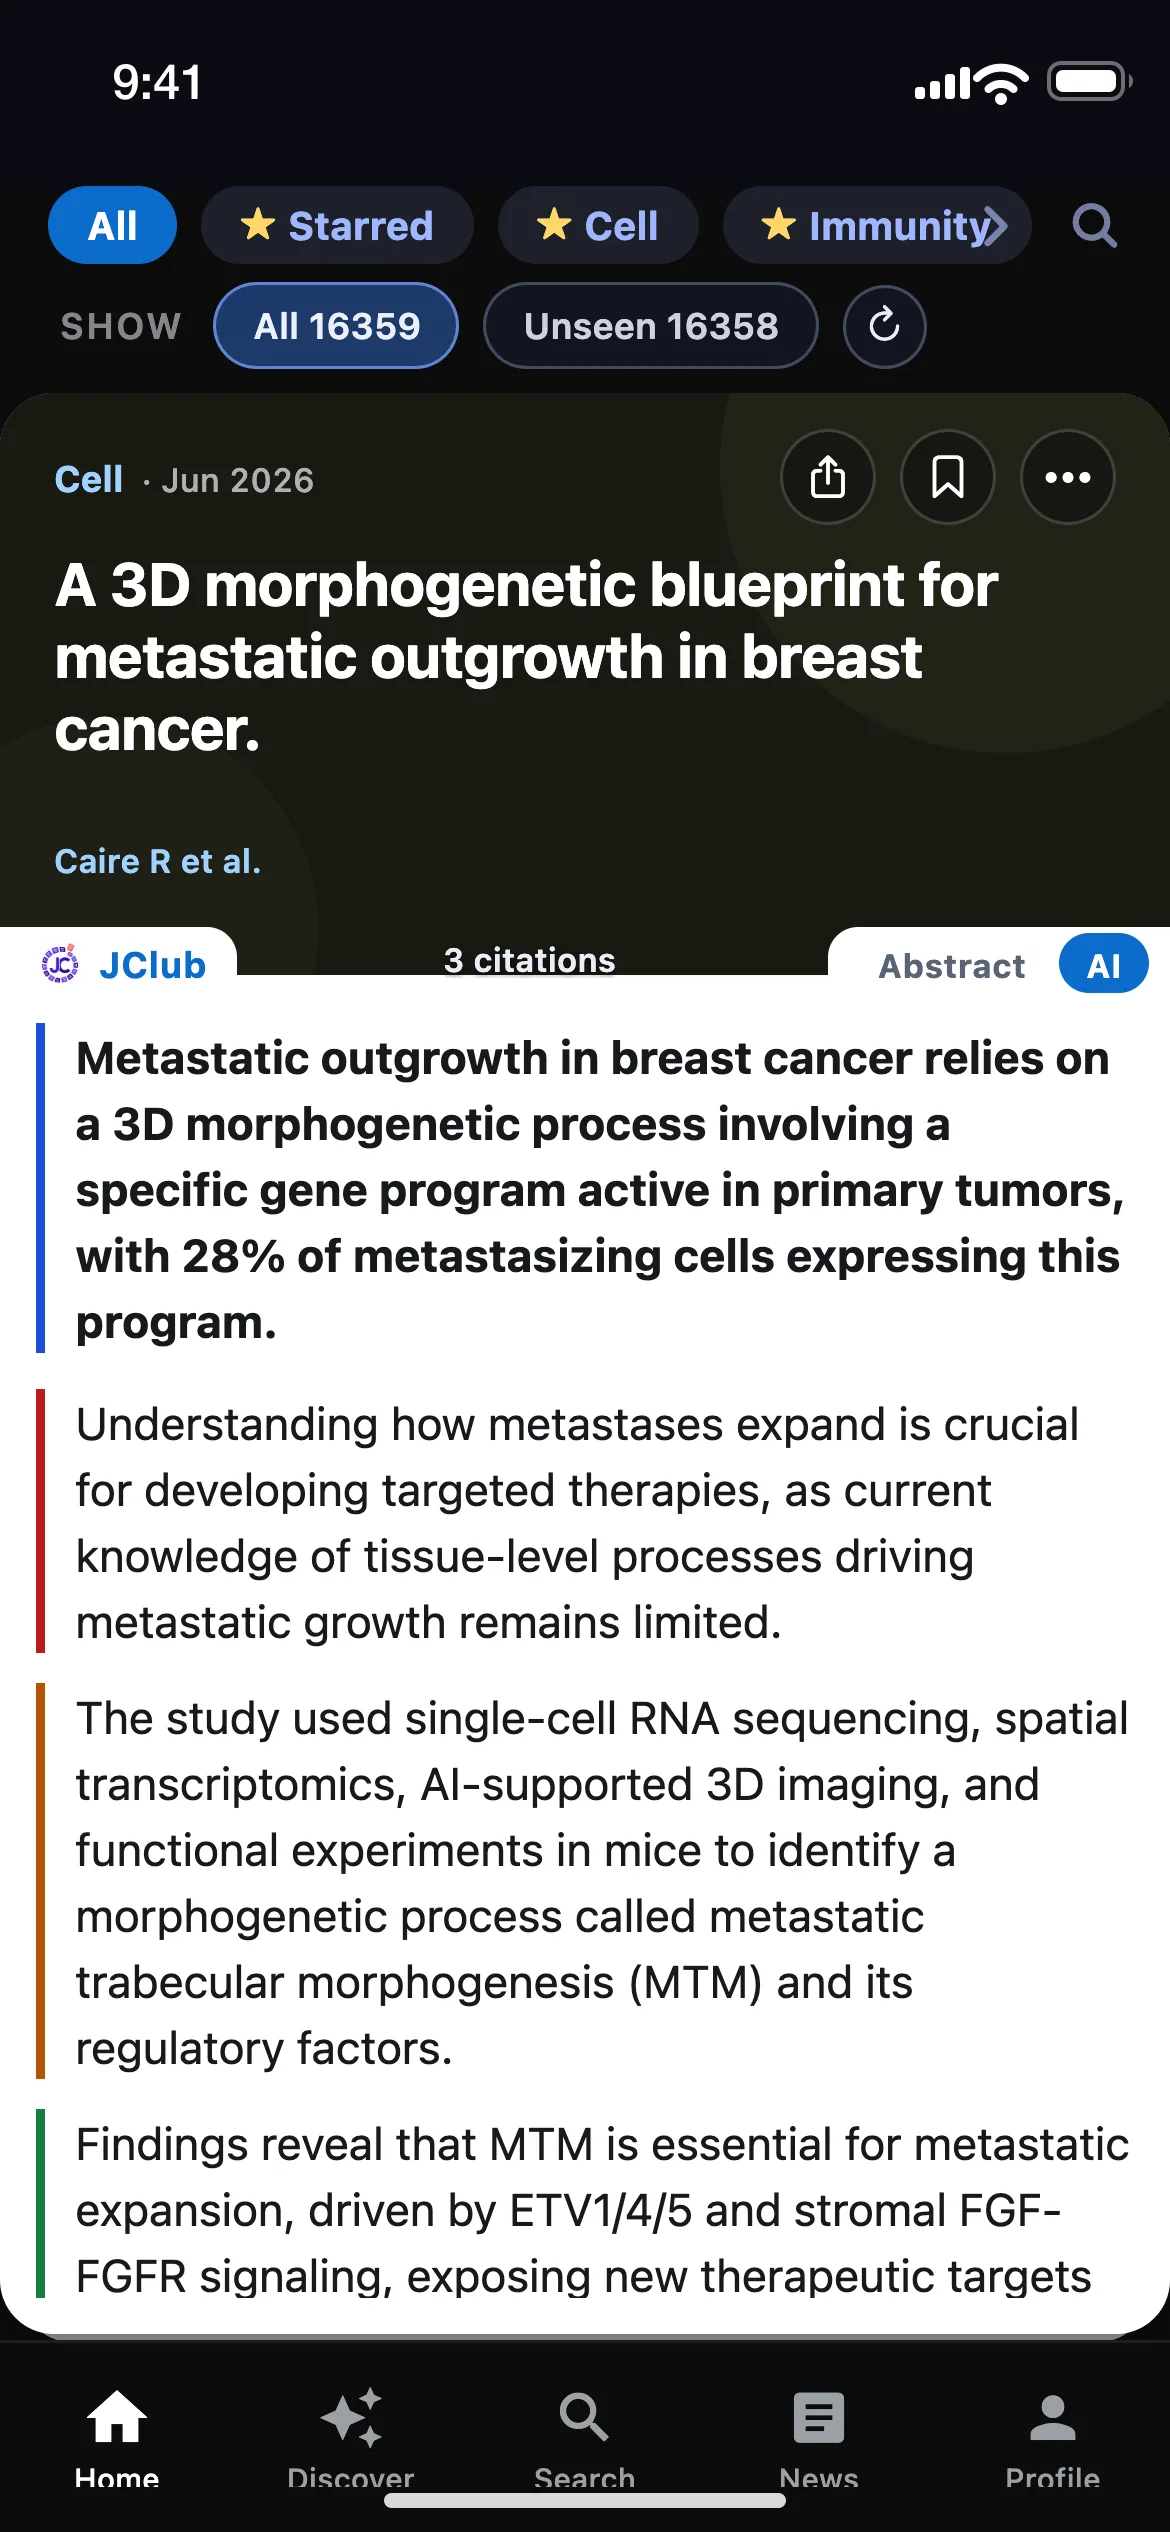The width and height of the screenshot is (1170, 2532).
Task: Show only Unseen 16358 papers
Action: tap(650, 326)
